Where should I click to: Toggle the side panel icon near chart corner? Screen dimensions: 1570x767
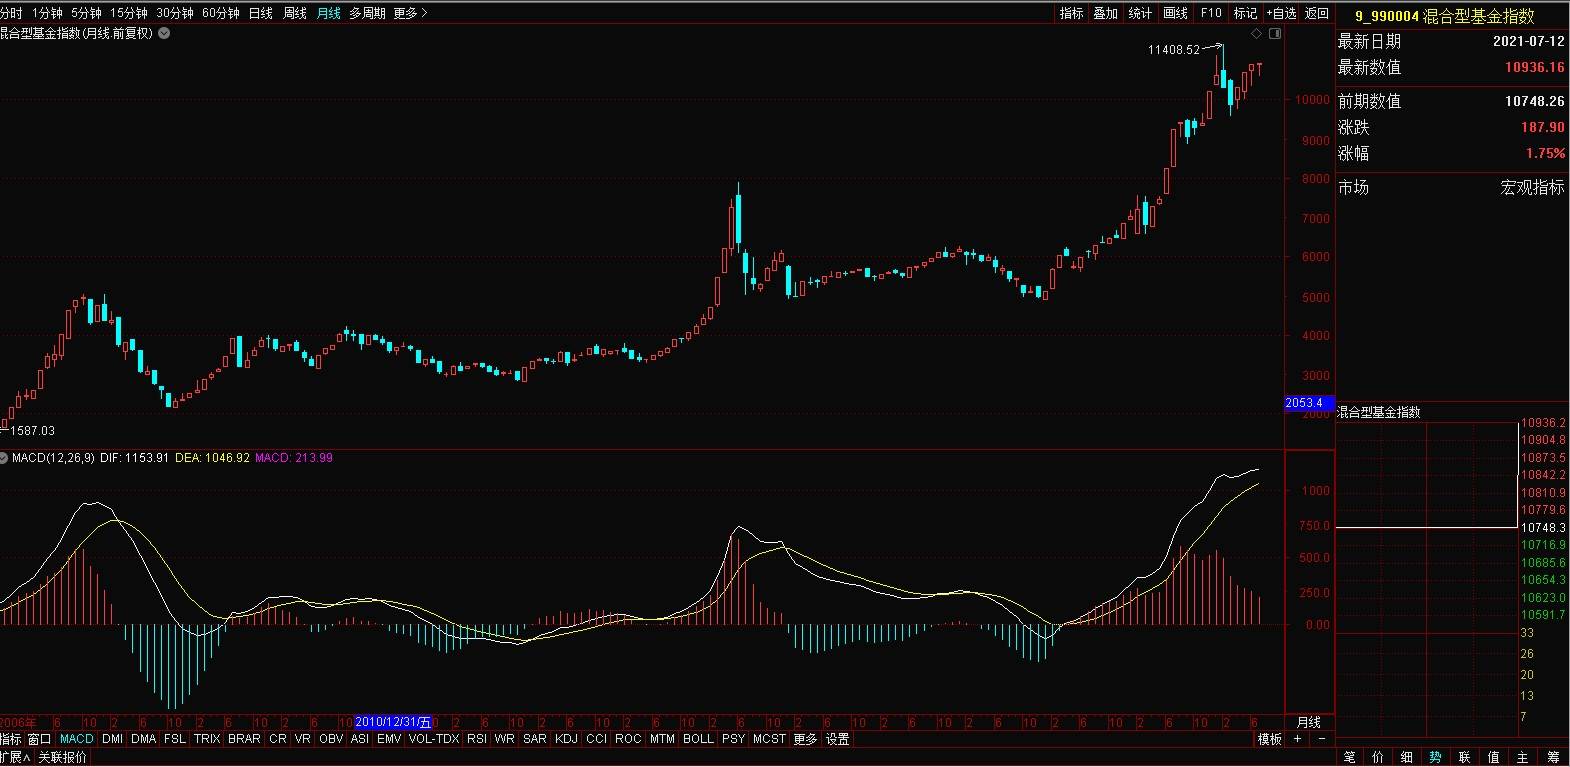click(1275, 34)
